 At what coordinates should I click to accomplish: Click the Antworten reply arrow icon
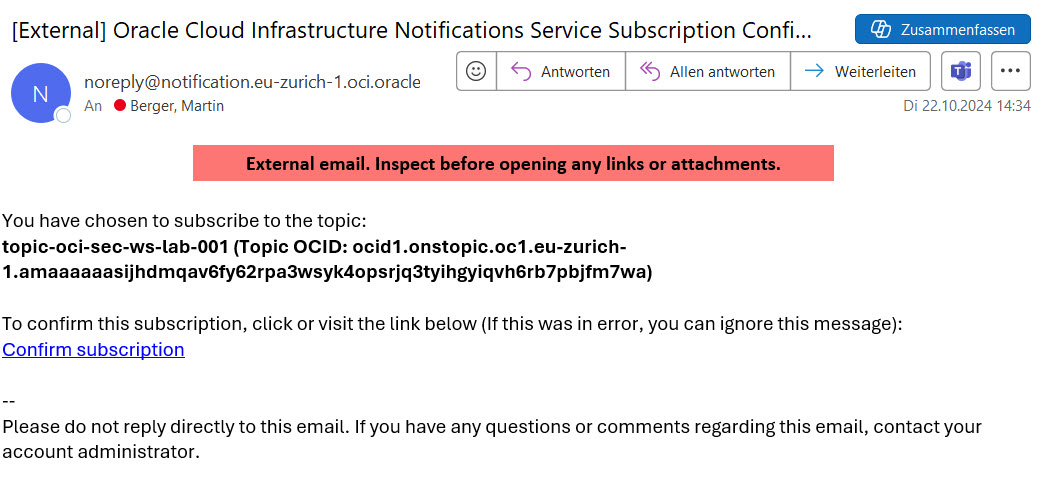pyautogui.click(x=521, y=71)
